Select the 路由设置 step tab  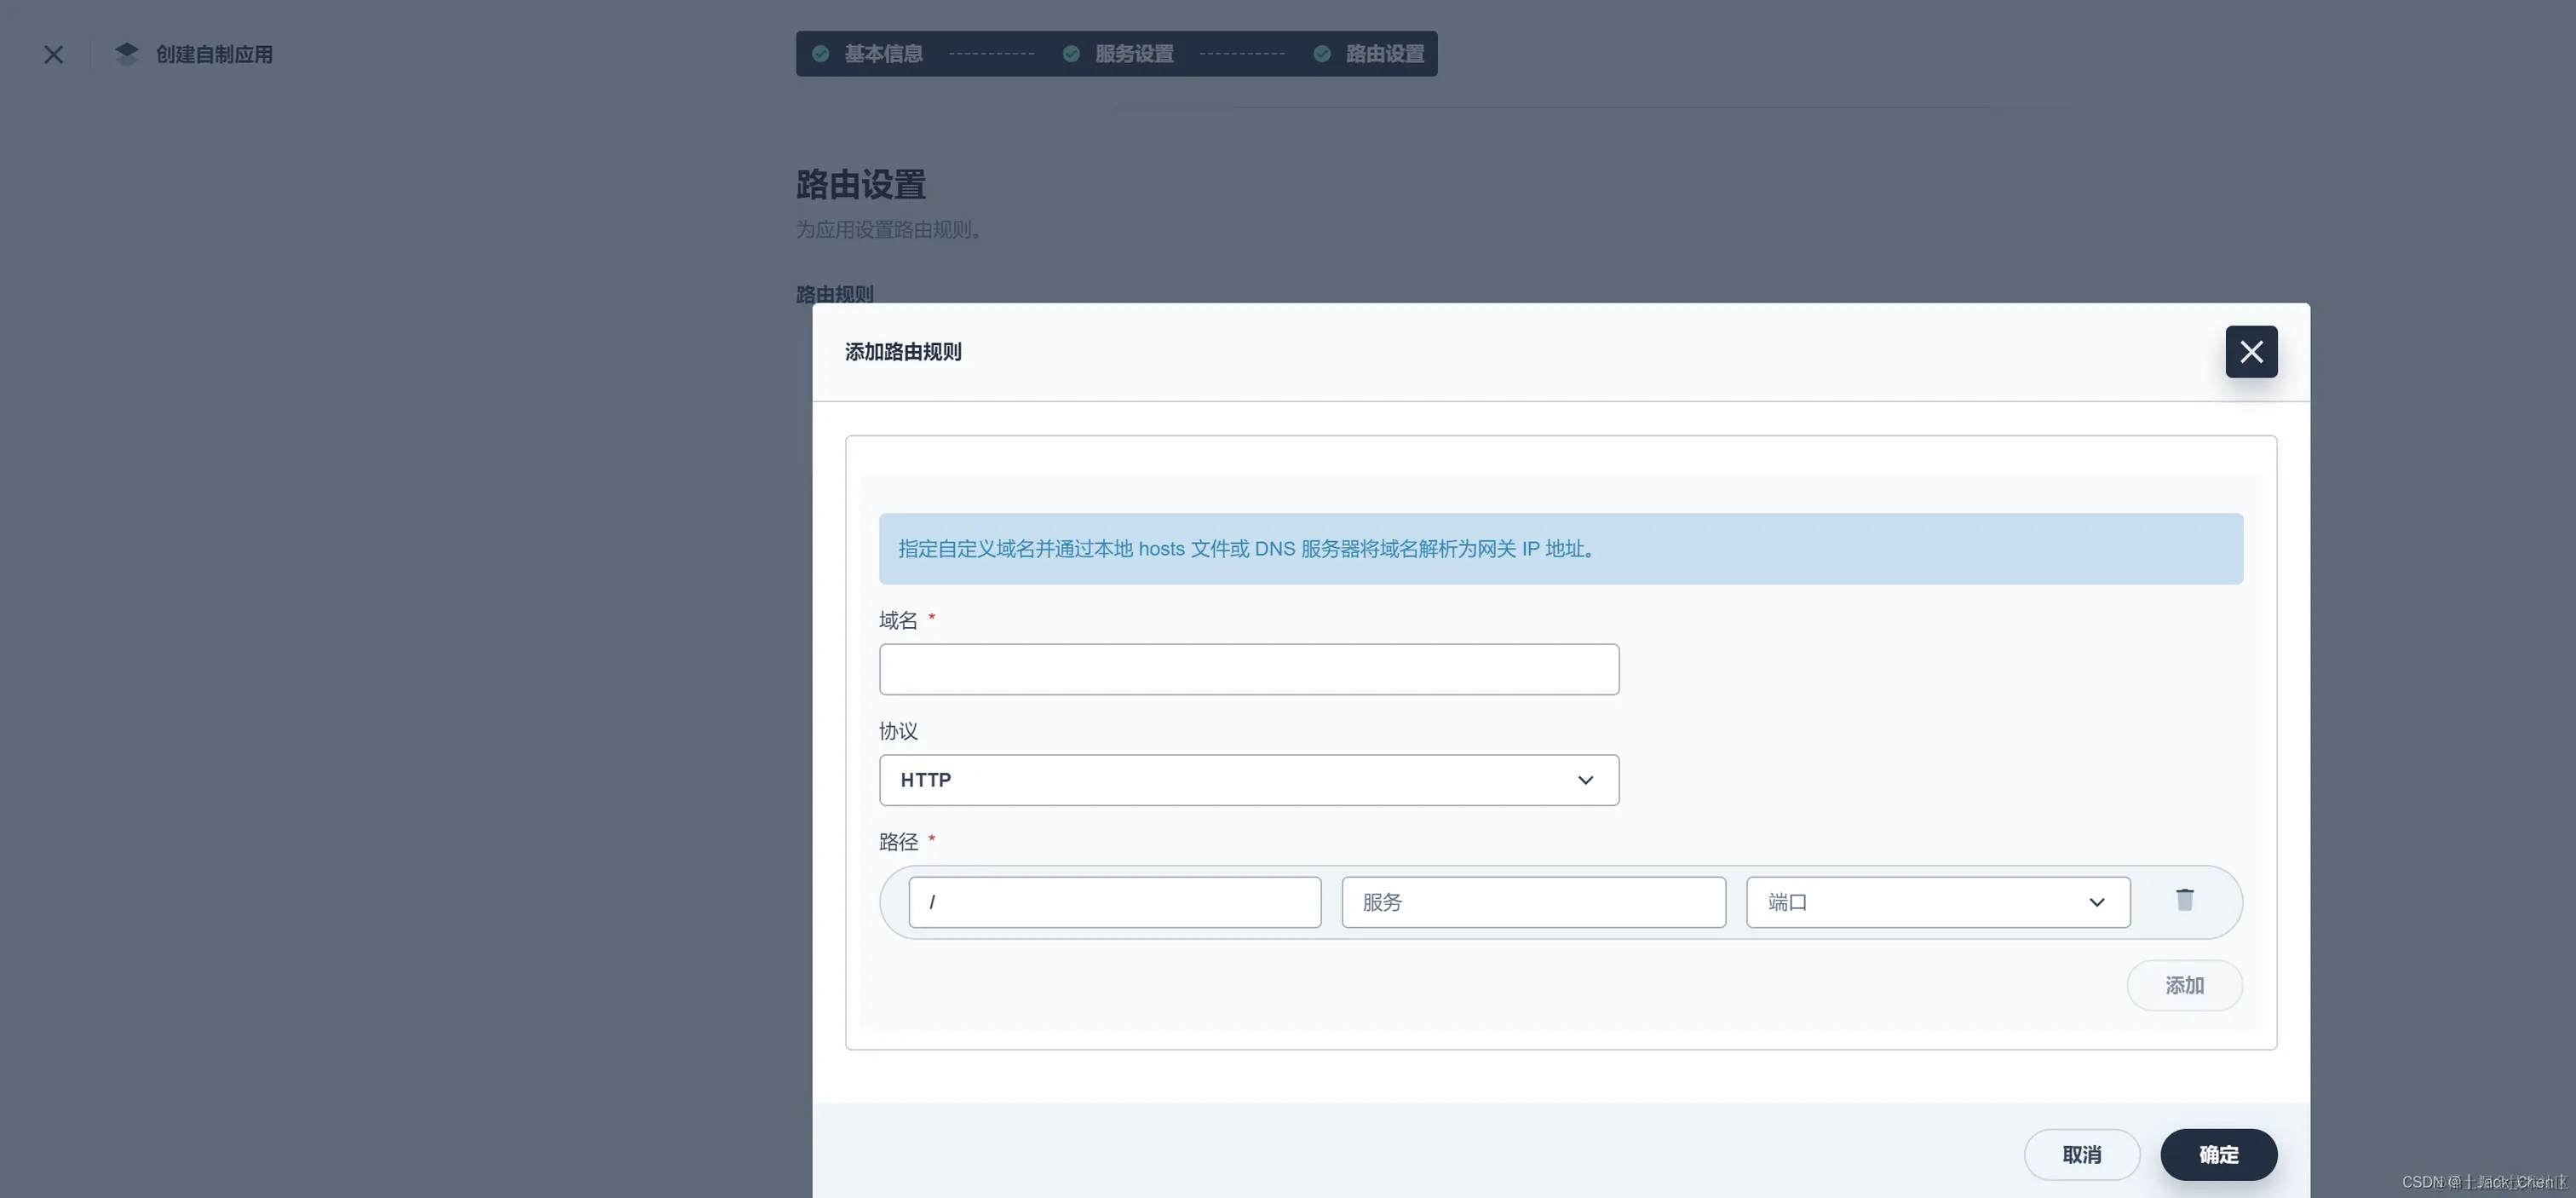pyautogui.click(x=1384, y=54)
